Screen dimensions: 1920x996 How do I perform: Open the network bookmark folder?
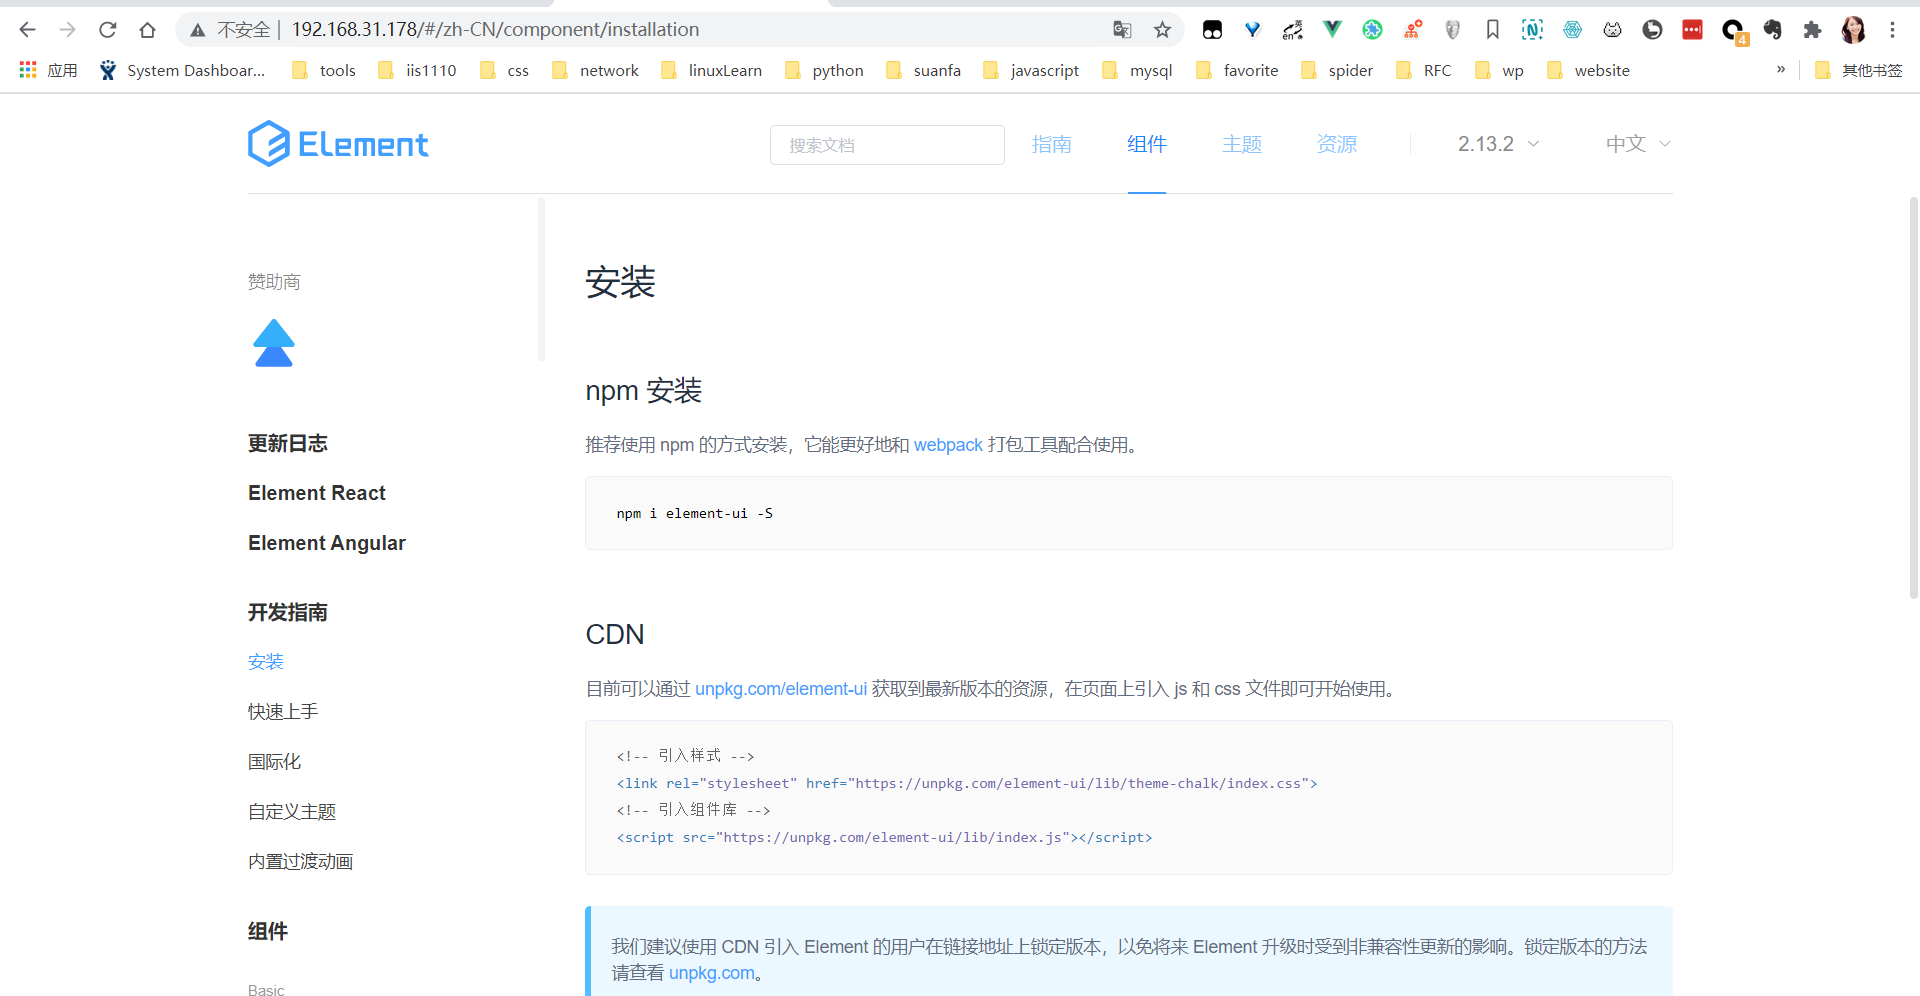tap(596, 70)
